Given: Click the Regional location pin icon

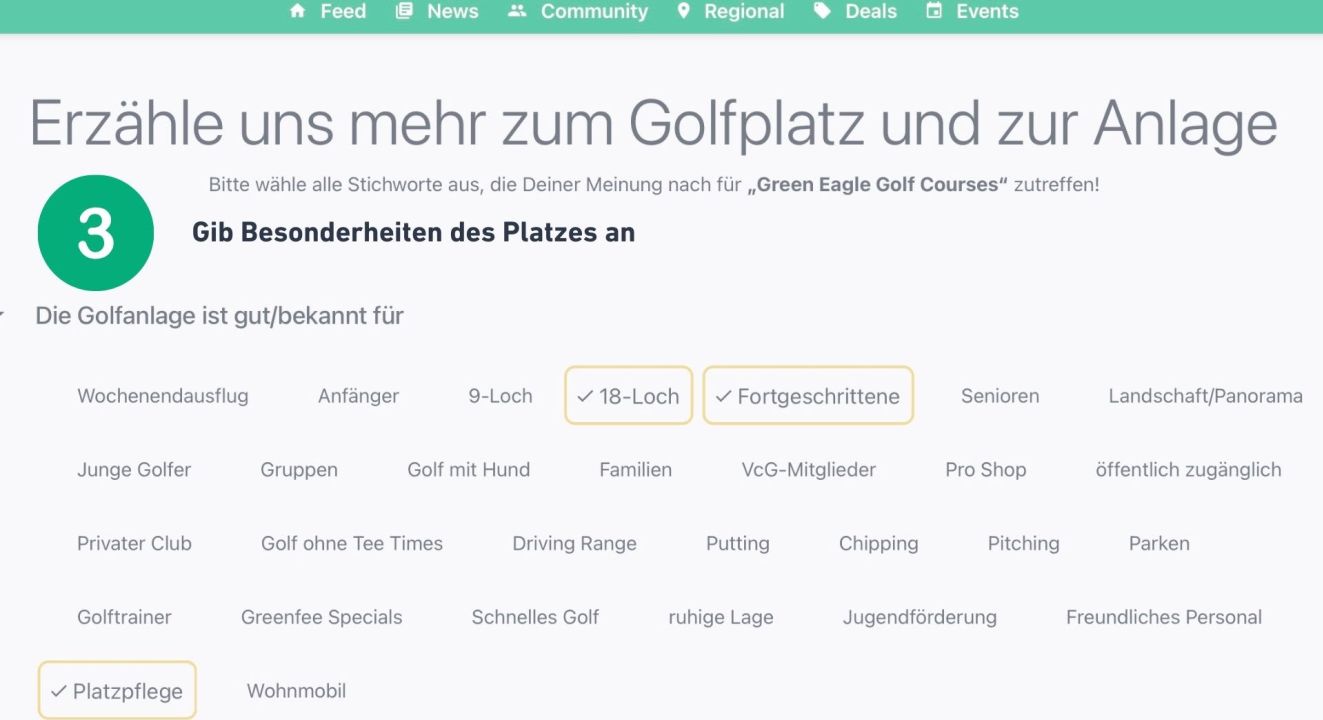Looking at the screenshot, I should point(684,11).
